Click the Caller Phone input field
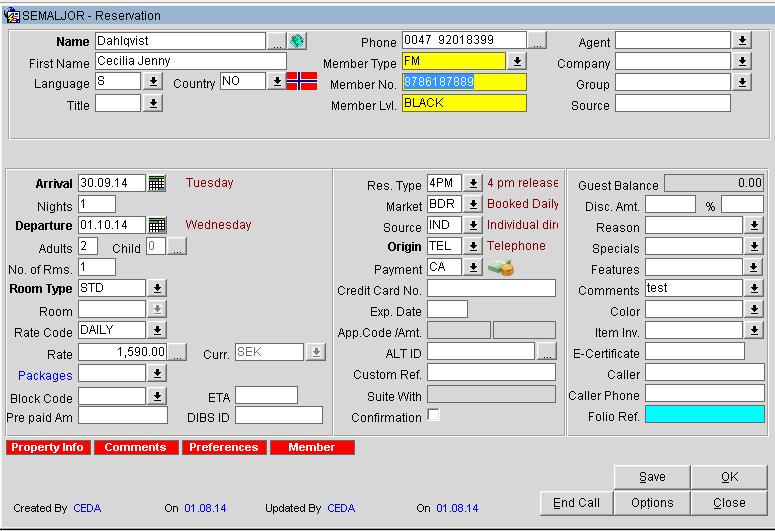Screen dimensions: 775x531 (x=705, y=394)
